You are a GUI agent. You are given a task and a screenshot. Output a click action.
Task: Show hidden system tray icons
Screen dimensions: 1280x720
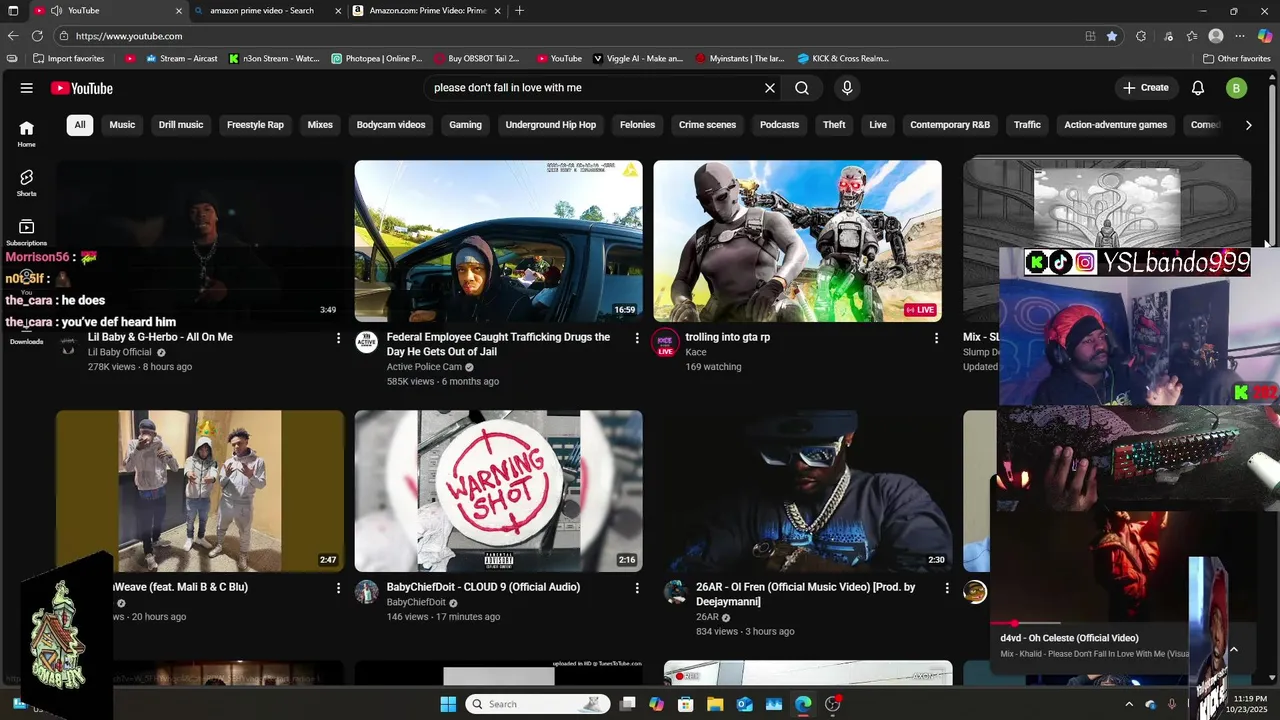[1130, 704]
